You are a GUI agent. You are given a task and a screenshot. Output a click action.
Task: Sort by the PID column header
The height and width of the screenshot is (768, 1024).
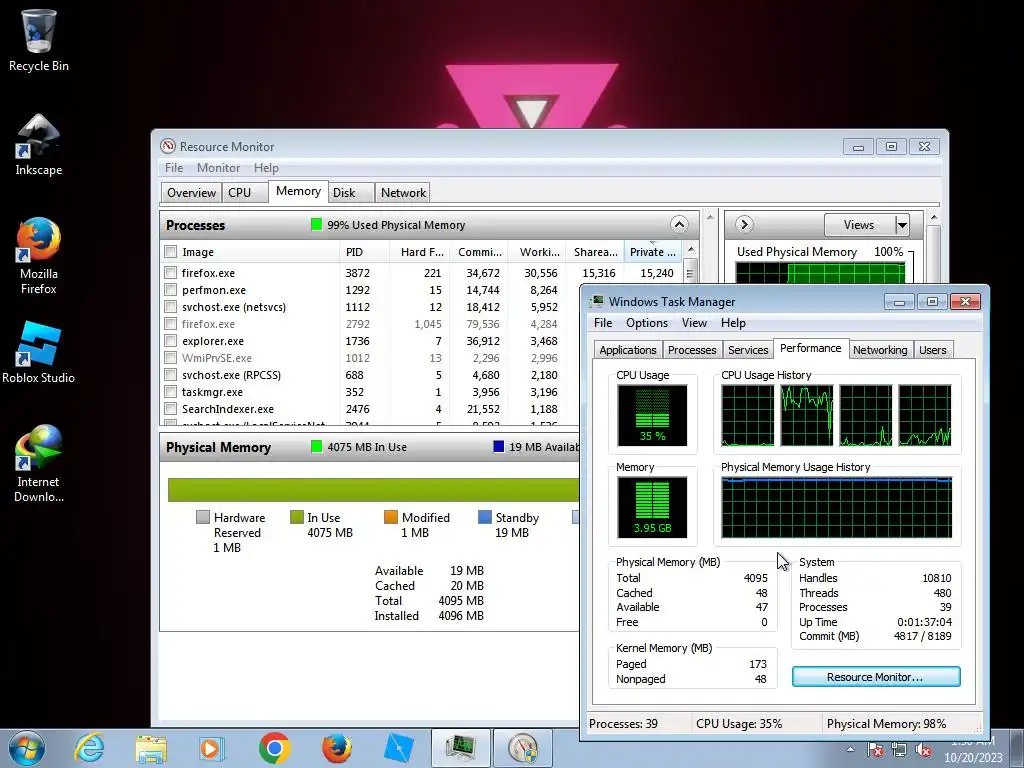364,252
